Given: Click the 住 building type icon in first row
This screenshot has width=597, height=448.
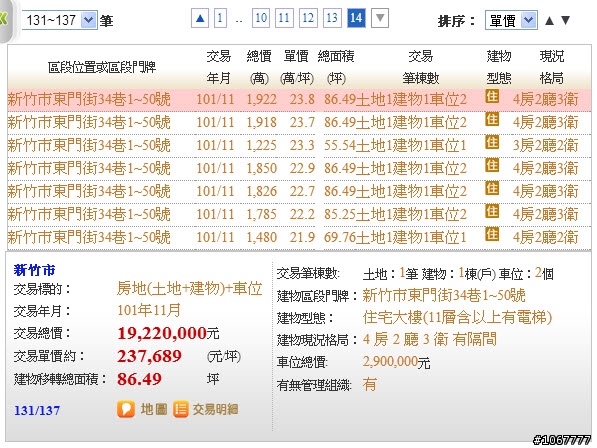Looking at the screenshot, I should (x=492, y=97).
